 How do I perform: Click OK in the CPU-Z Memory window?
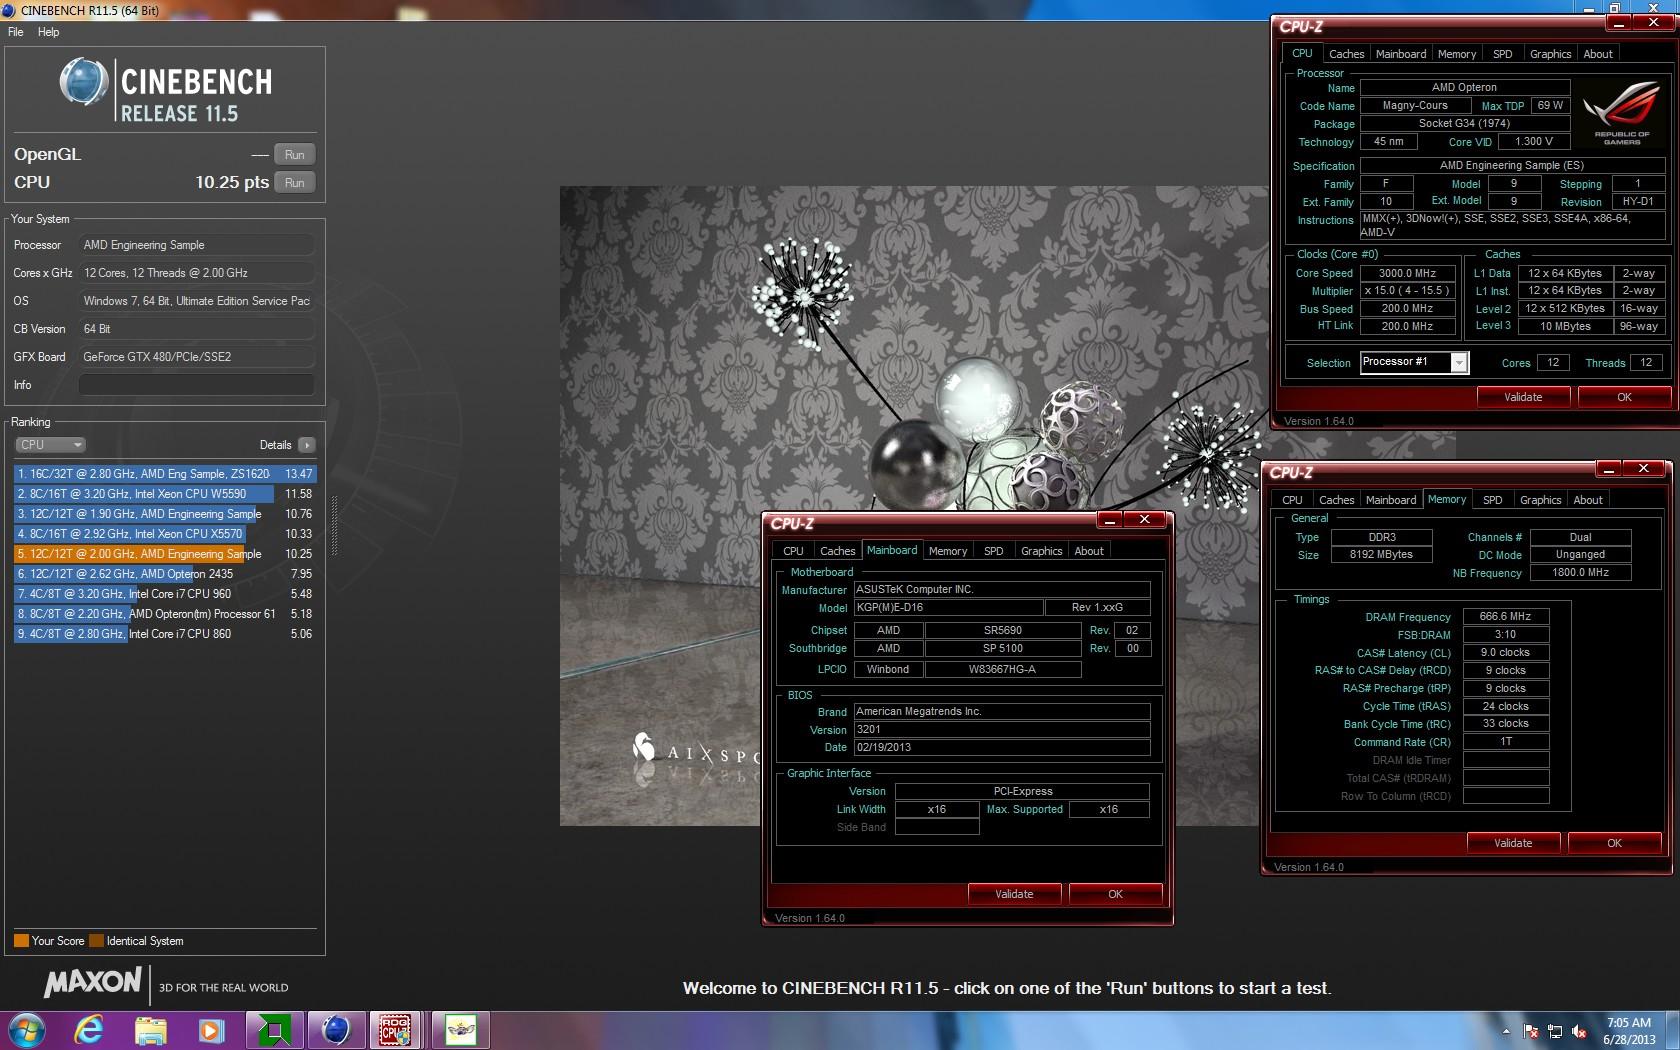(1614, 843)
